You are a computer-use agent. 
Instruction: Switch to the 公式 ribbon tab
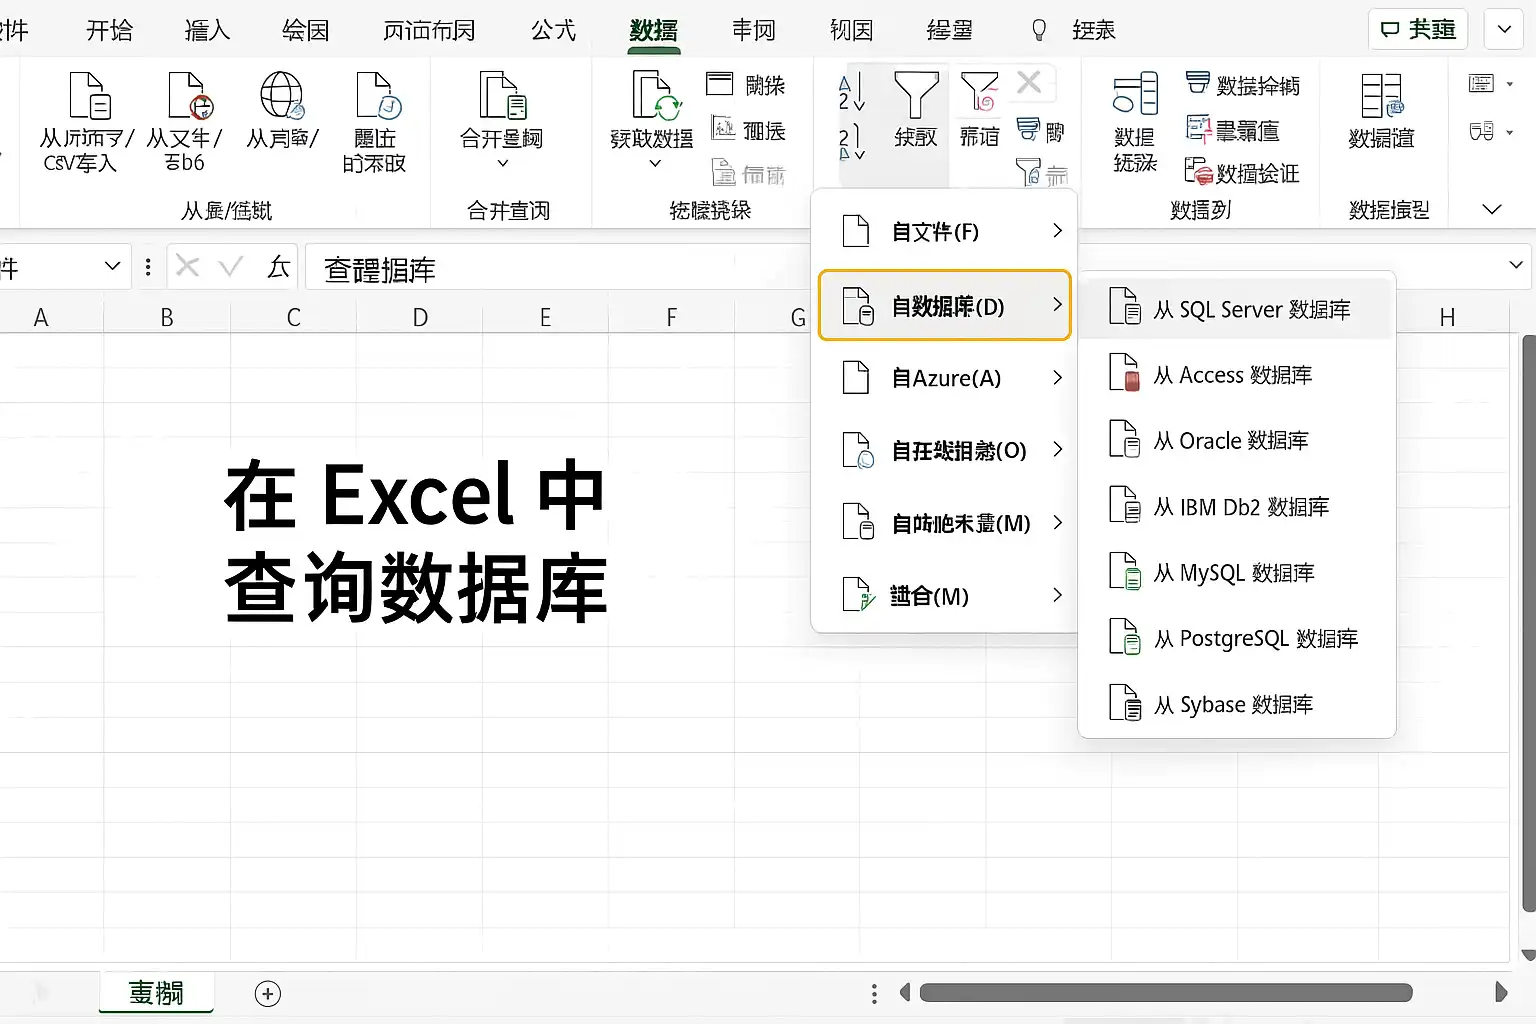pos(554,30)
